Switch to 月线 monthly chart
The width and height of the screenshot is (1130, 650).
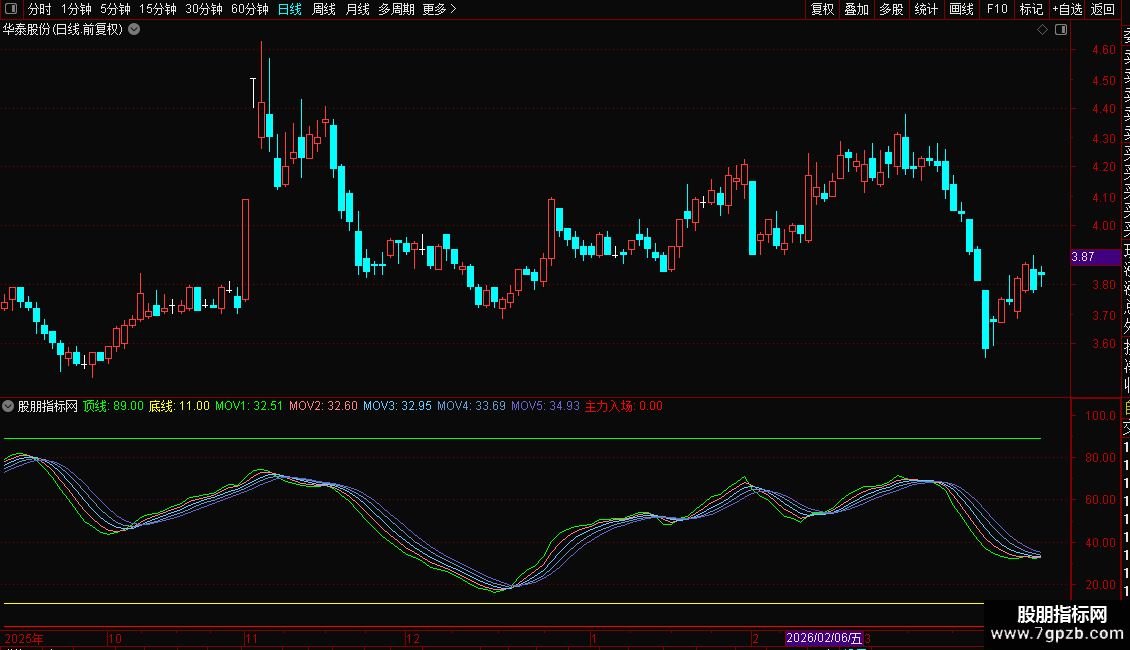[357, 9]
